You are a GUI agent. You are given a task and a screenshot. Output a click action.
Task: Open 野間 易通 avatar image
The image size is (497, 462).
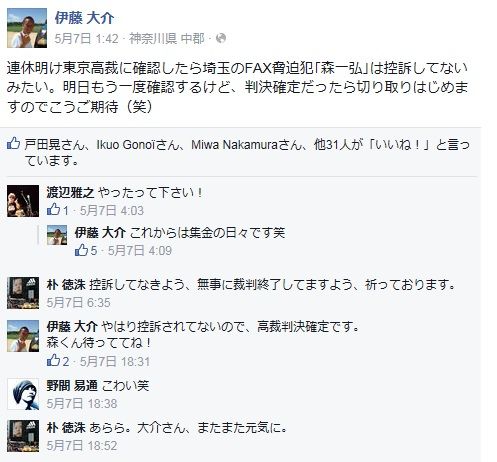pyautogui.click(x=23, y=394)
